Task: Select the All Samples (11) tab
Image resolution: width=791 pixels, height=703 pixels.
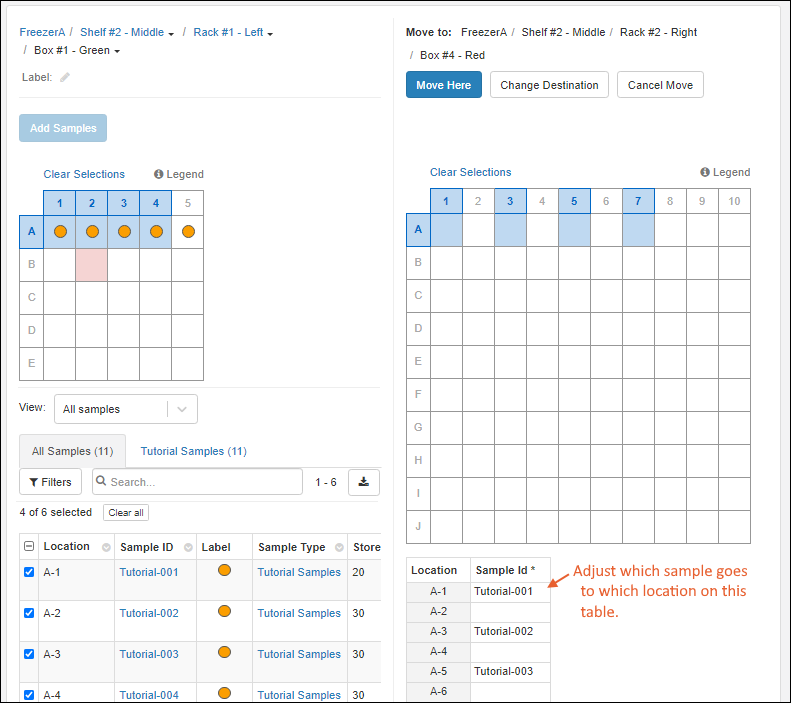Action: point(72,451)
